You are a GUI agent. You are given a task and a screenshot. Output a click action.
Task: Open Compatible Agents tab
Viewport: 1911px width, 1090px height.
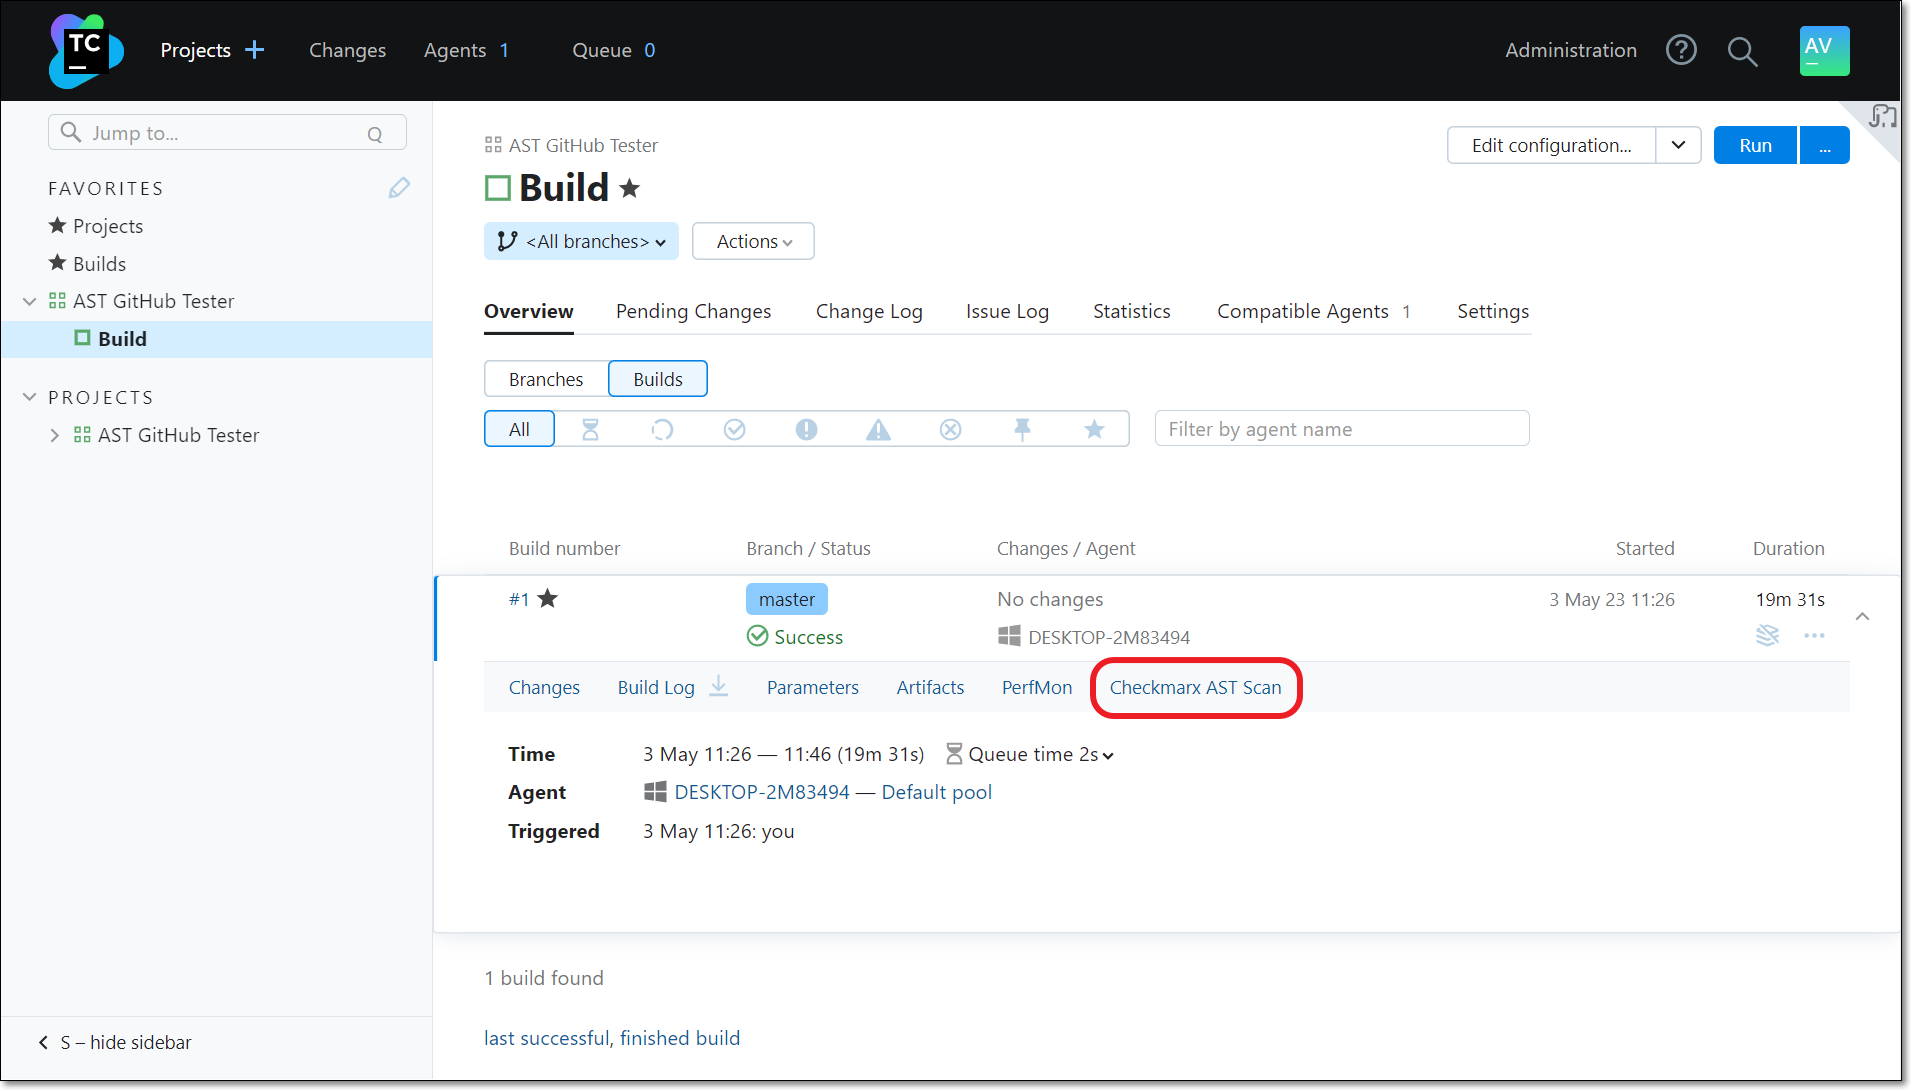1313,311
